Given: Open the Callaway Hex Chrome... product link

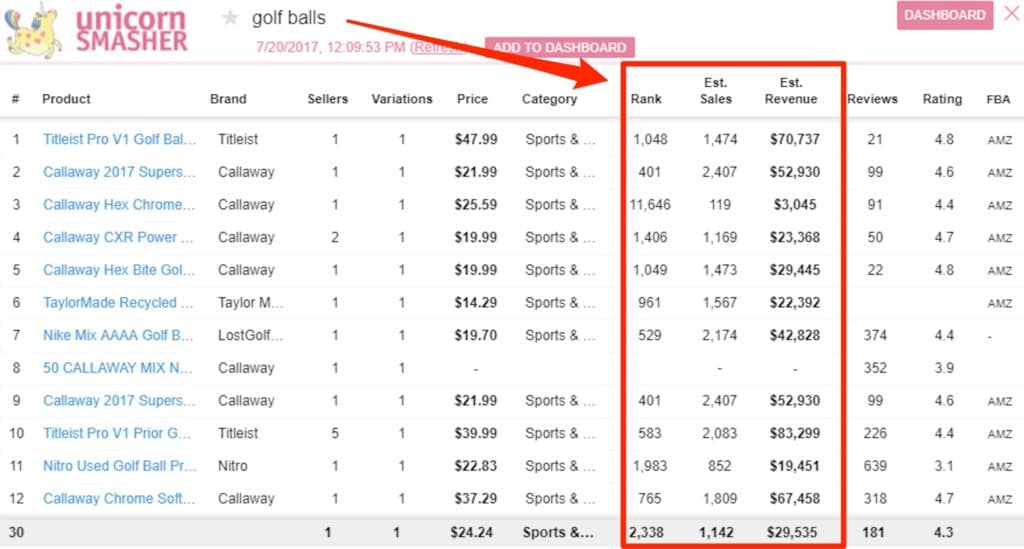Looking at the screenshot, I should pos(119,204).
